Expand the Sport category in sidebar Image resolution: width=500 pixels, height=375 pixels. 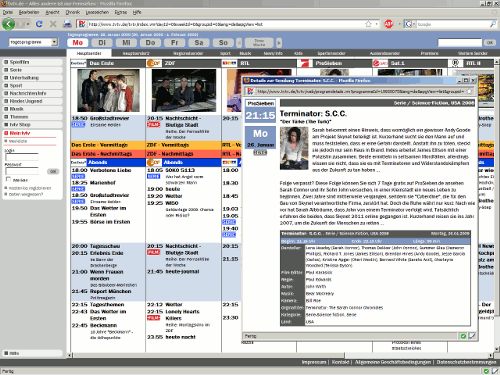pos(33,86)
